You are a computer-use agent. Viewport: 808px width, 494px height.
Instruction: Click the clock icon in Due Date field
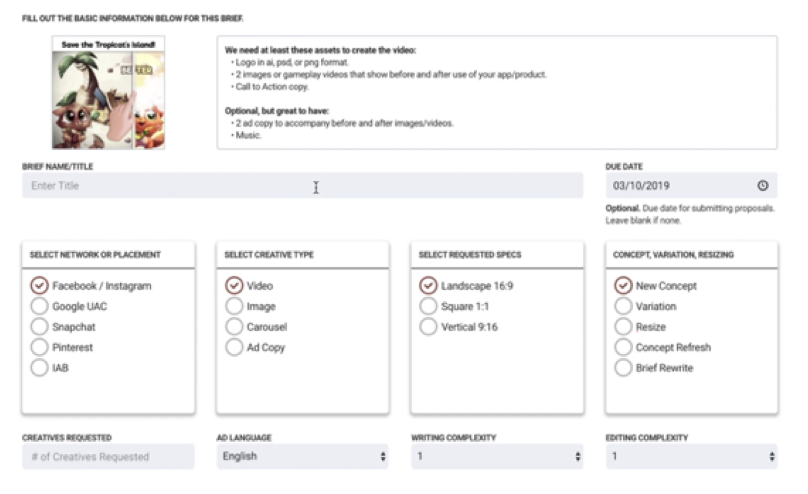pyautogui.click(x=763, y=186)
